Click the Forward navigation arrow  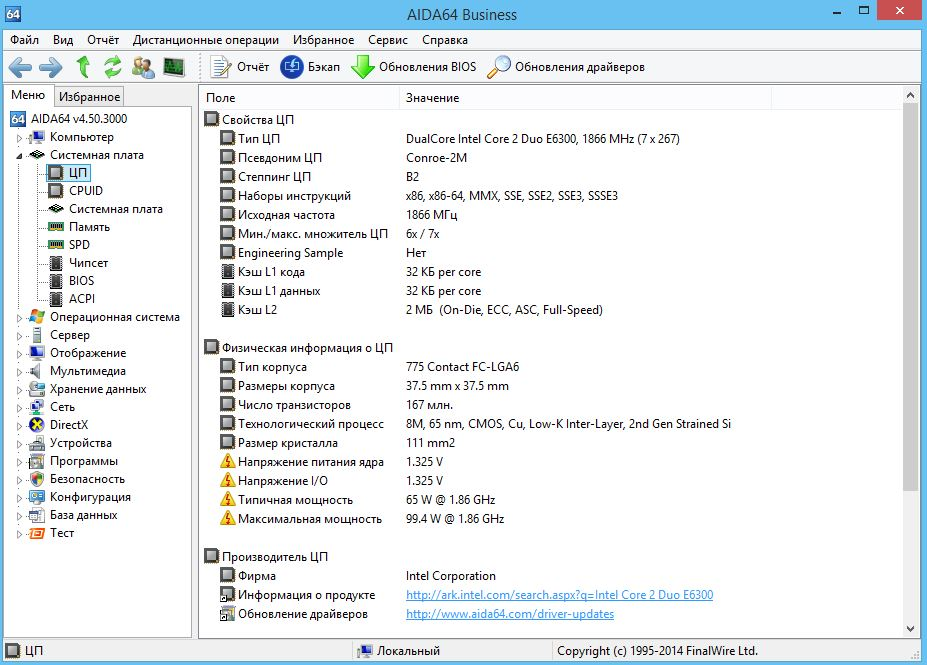click(51, 67)
